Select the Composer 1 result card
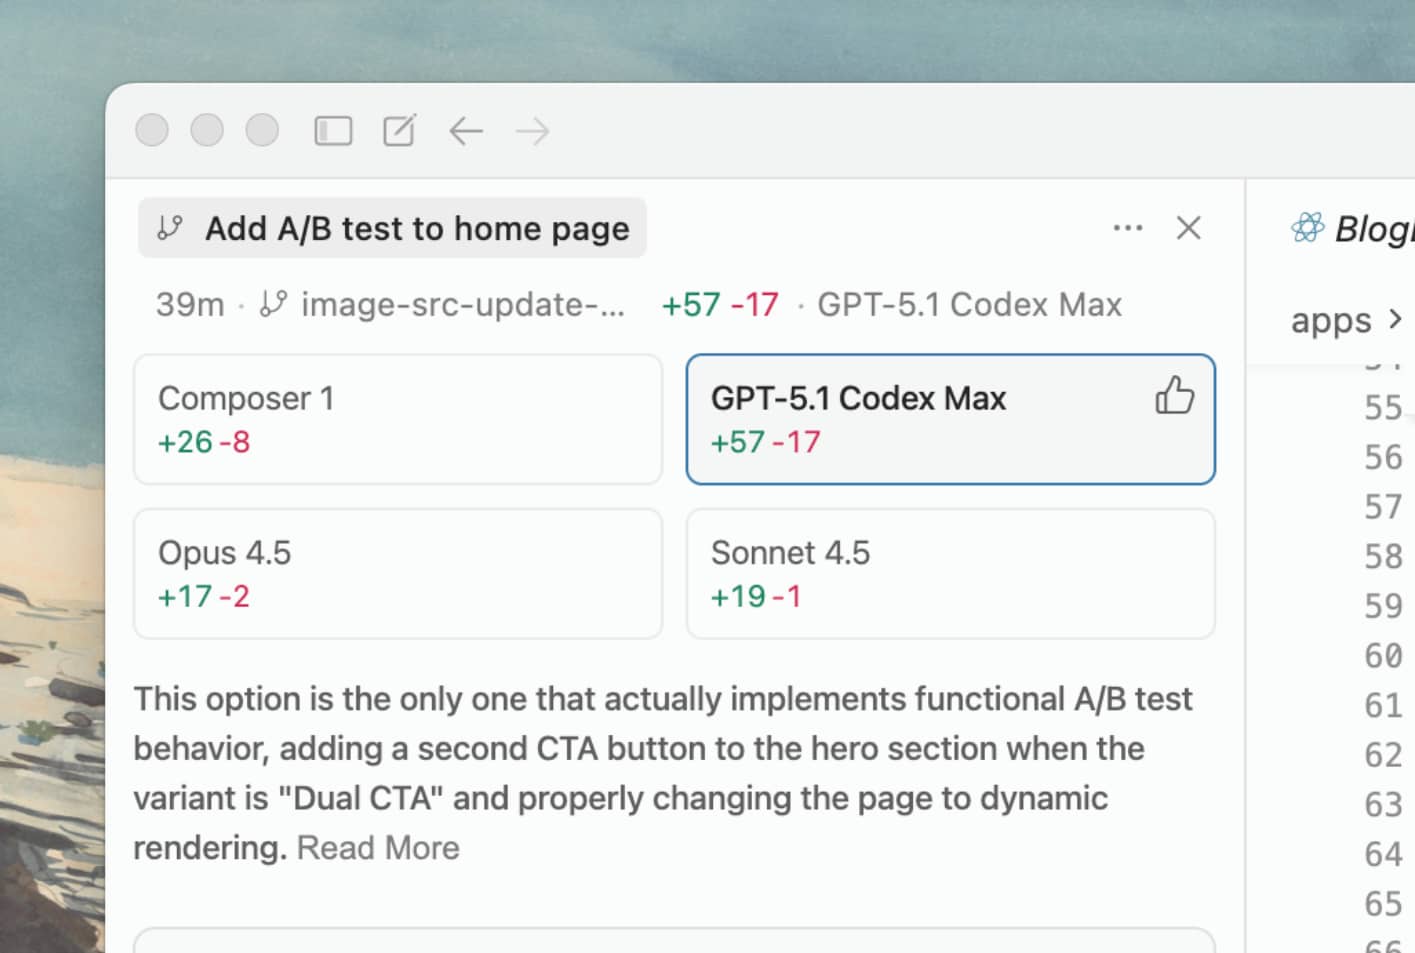 pyautogui.click(x=397, y=419)
